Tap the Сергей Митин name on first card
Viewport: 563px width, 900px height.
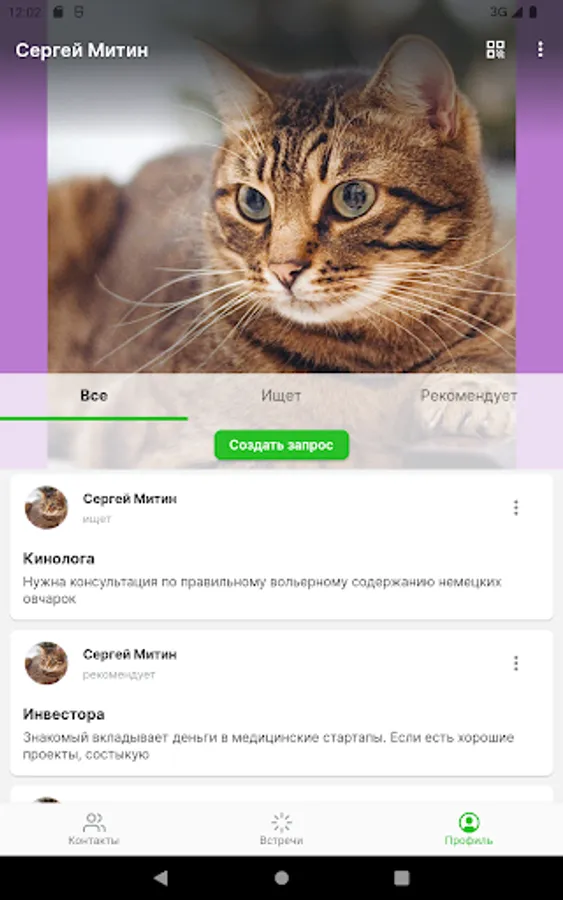[130, 499]
